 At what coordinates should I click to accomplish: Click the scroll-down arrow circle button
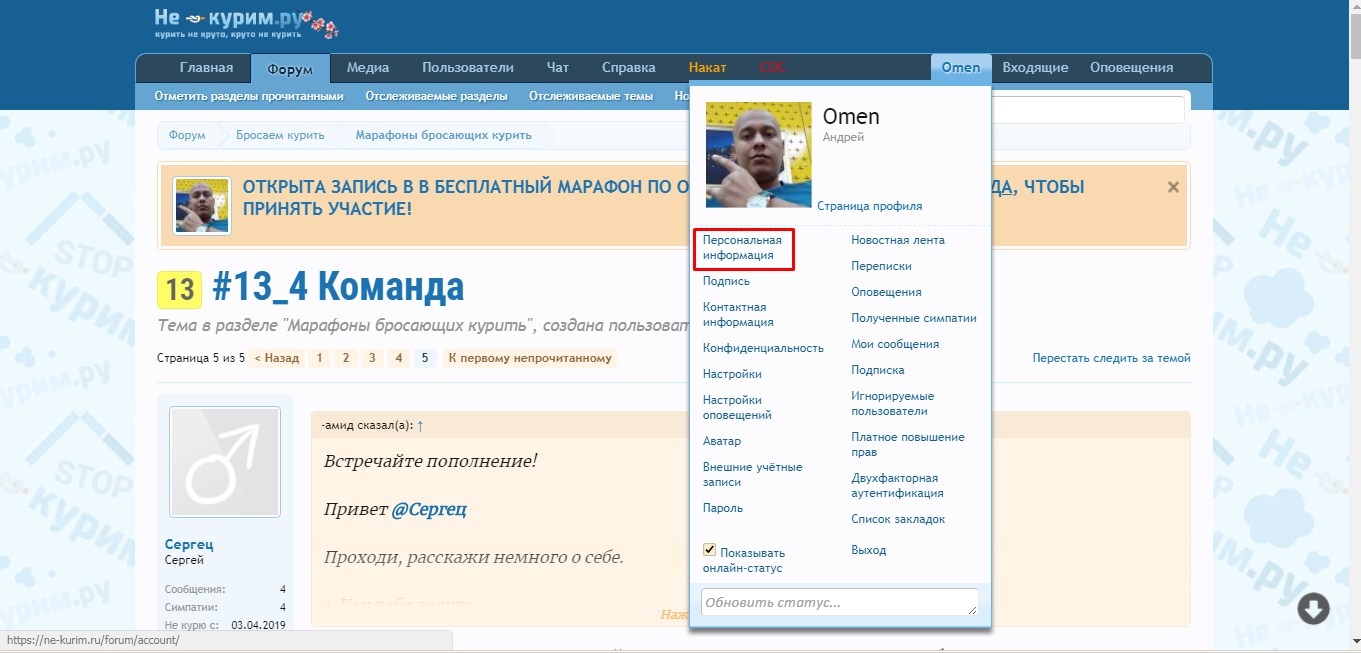(1313, 608)
